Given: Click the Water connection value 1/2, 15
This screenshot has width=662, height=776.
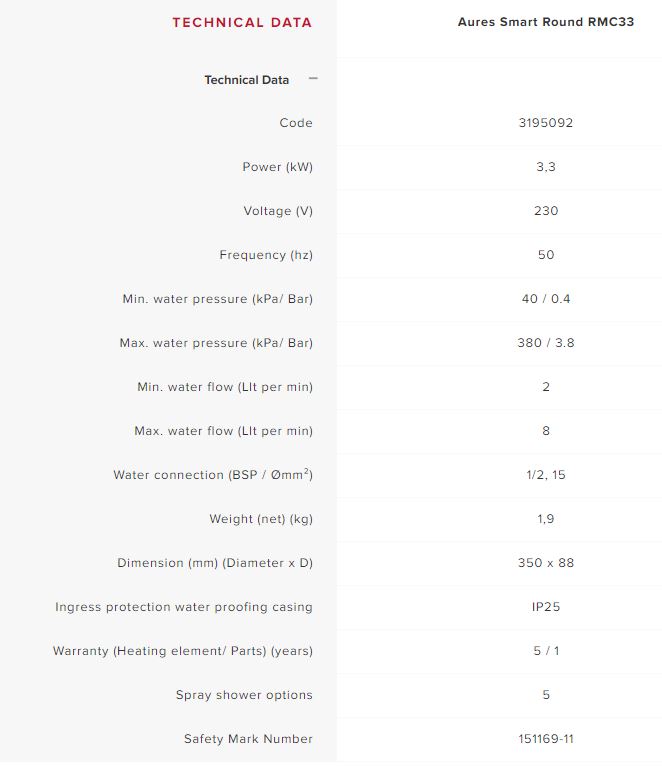Looking at the screenshot, I should pyautogui.click(x=545, y=475).
